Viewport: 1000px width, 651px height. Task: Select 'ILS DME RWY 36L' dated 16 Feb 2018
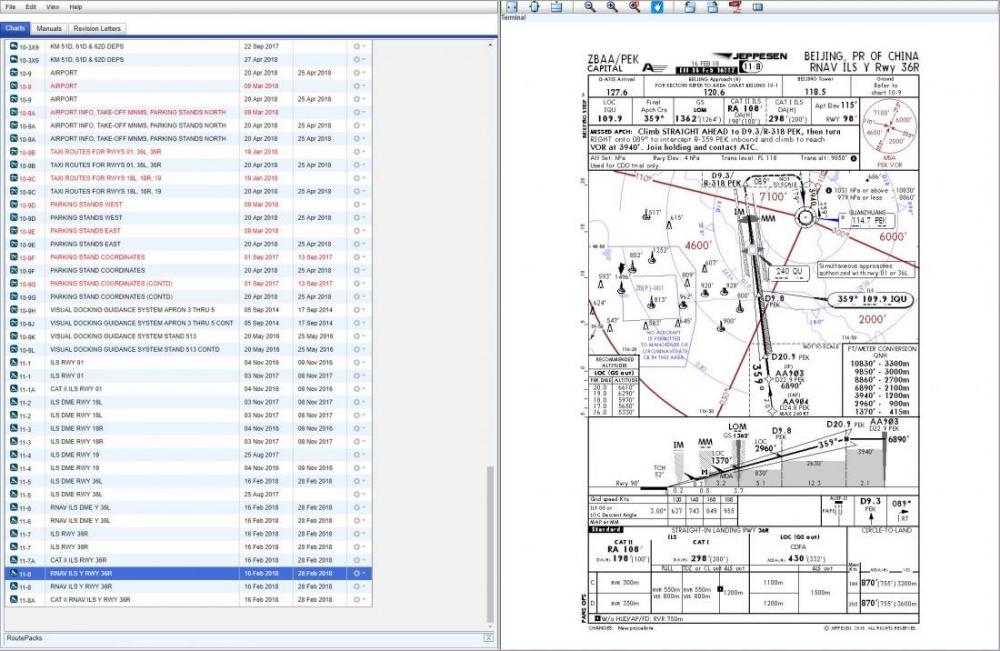[188, 481]
